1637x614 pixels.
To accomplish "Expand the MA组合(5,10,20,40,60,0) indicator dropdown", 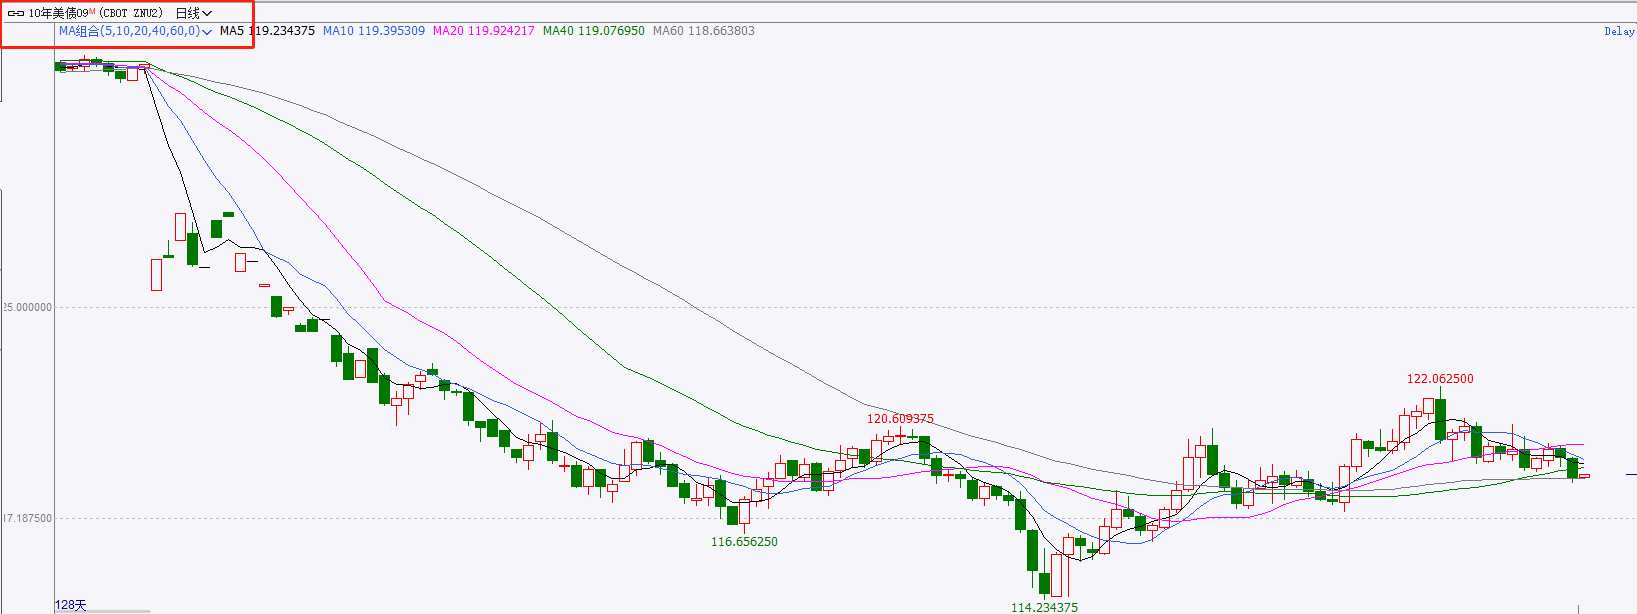I will point(135,31).
